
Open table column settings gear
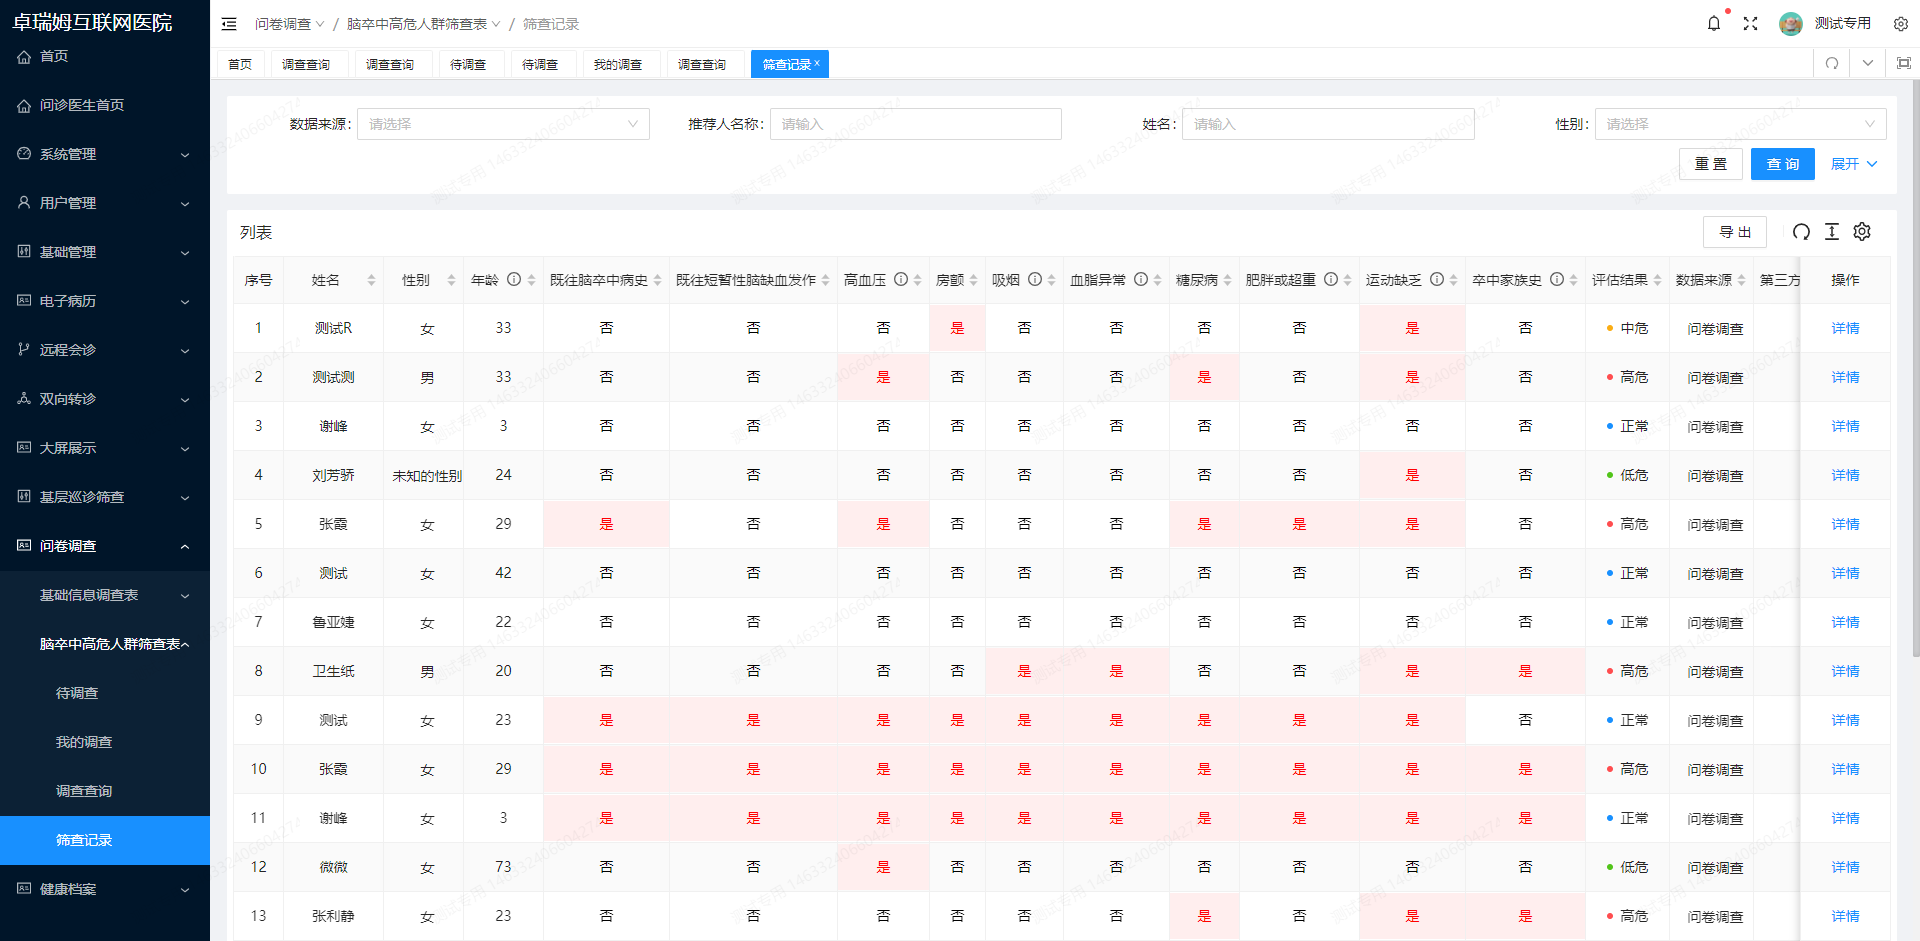click(x=1862, y=232)
